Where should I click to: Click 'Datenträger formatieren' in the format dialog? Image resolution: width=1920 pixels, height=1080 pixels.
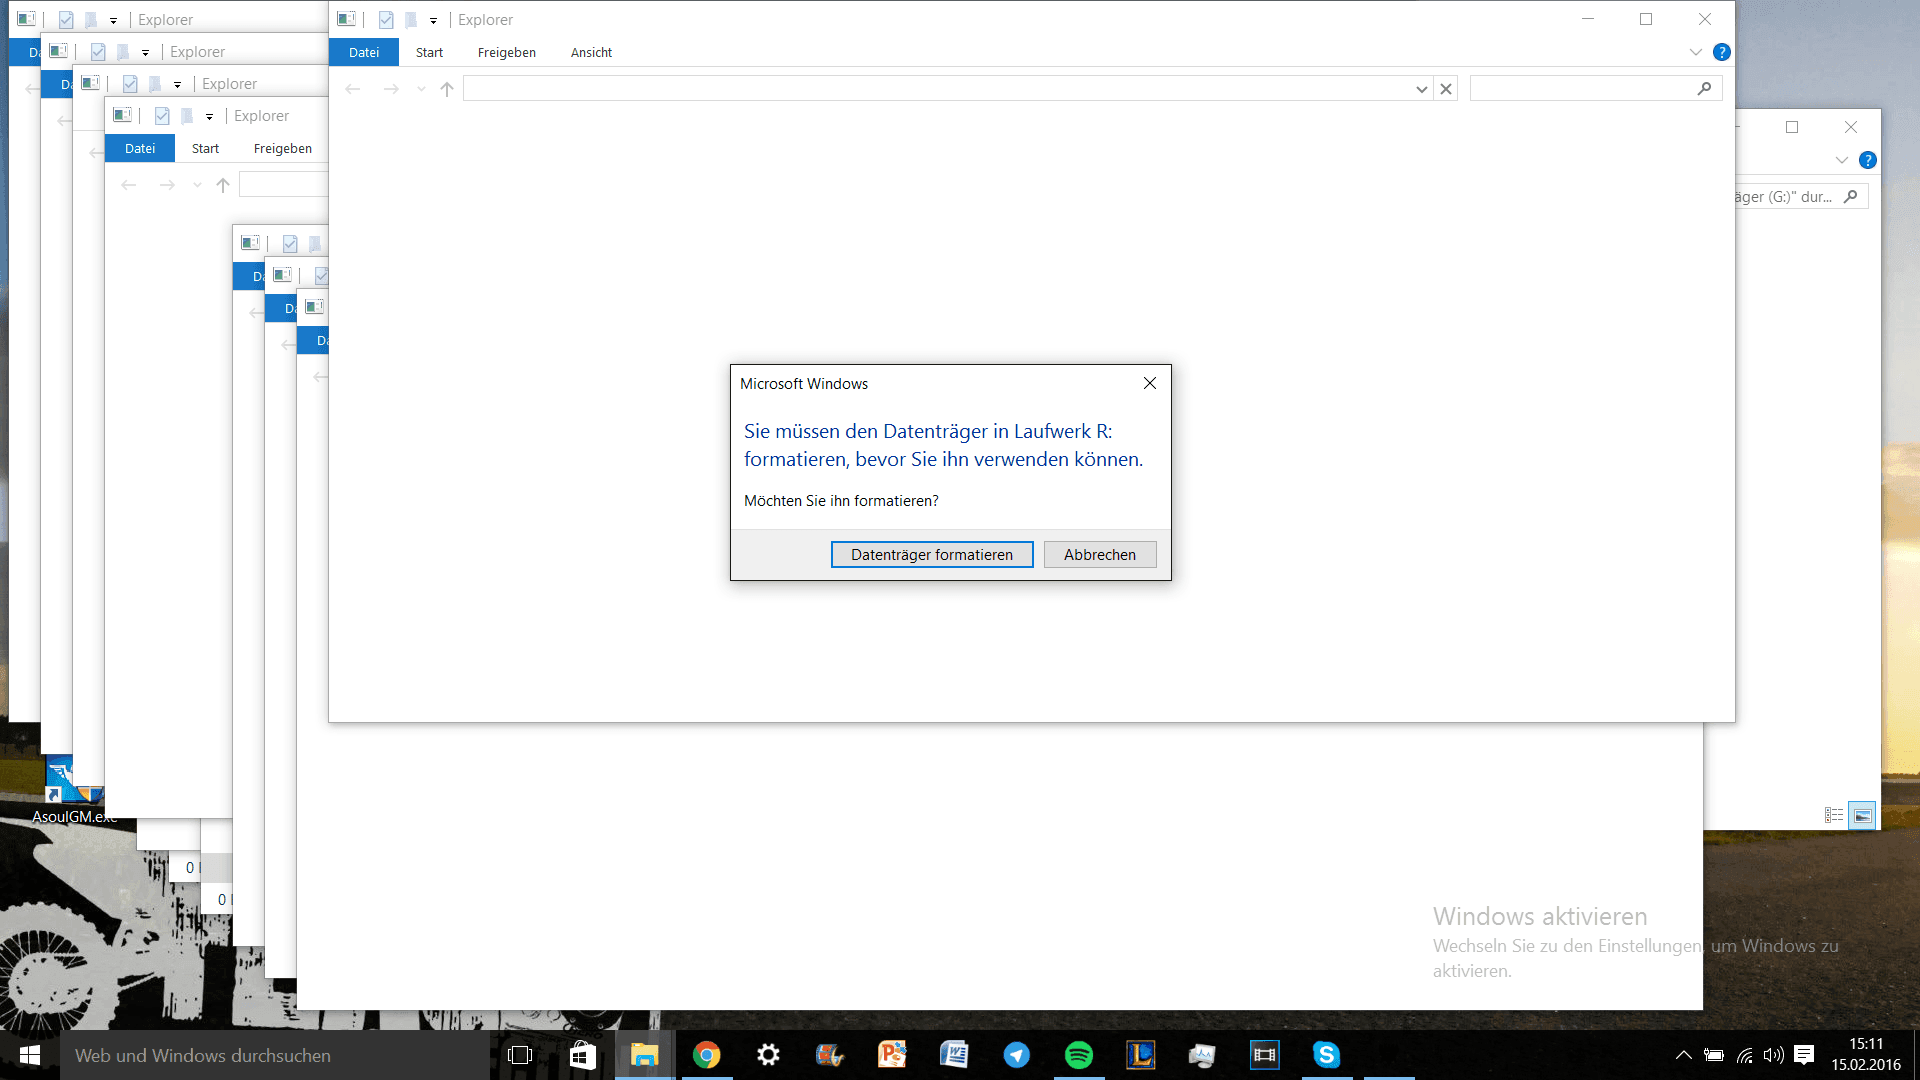click(932, 555)
